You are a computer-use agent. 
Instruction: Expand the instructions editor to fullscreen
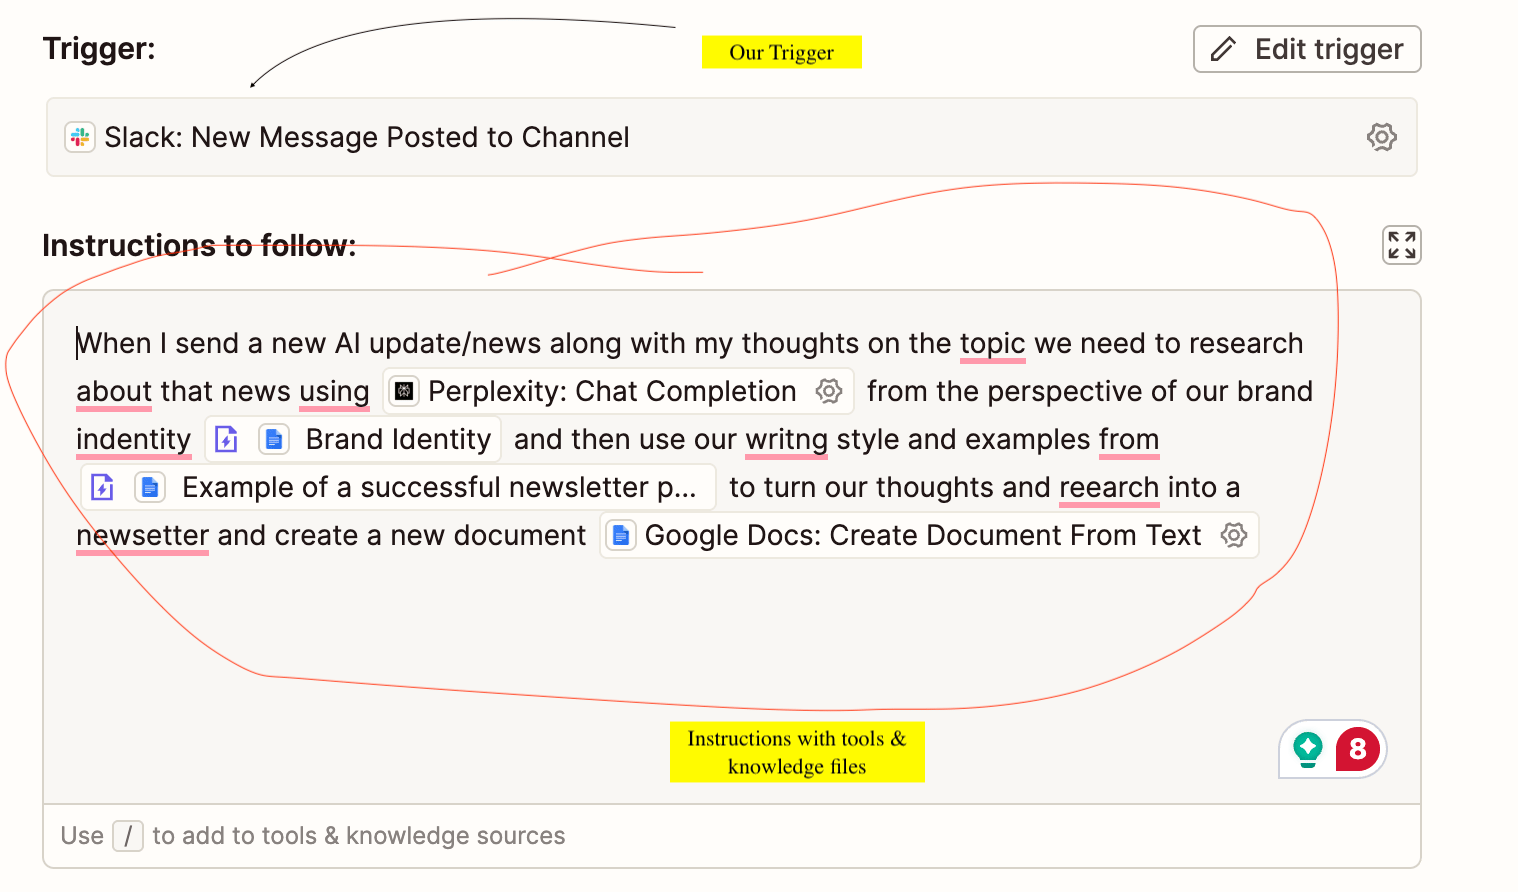1401,245
